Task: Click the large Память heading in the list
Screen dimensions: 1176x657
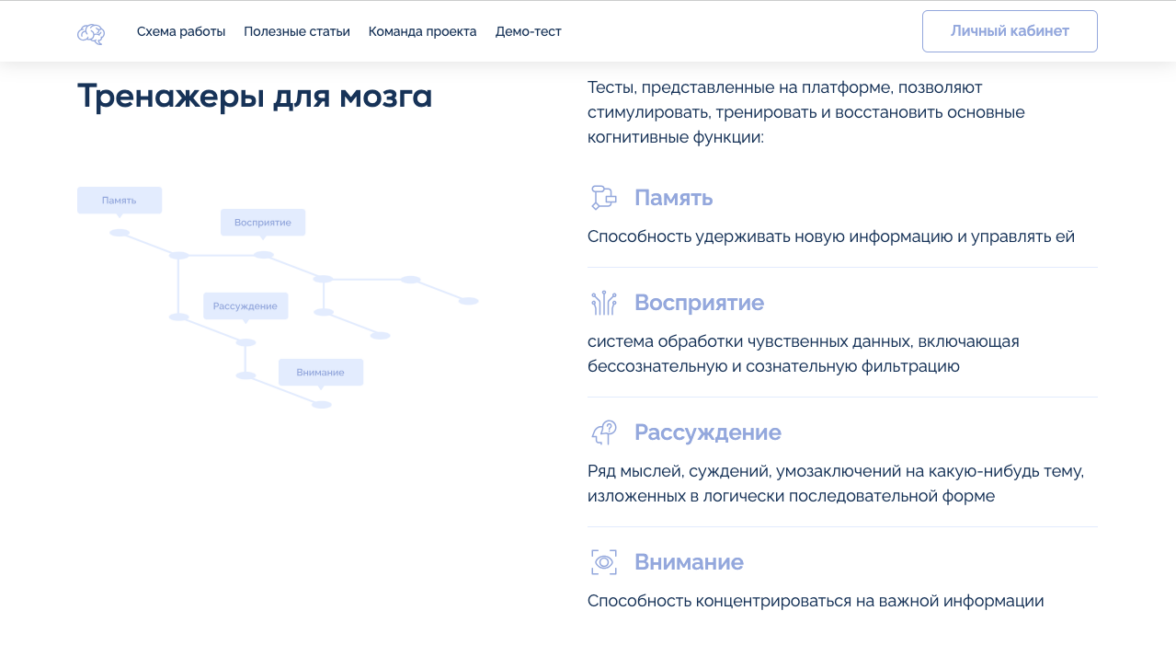Action: pyautogui.click(x=673, y=198)
